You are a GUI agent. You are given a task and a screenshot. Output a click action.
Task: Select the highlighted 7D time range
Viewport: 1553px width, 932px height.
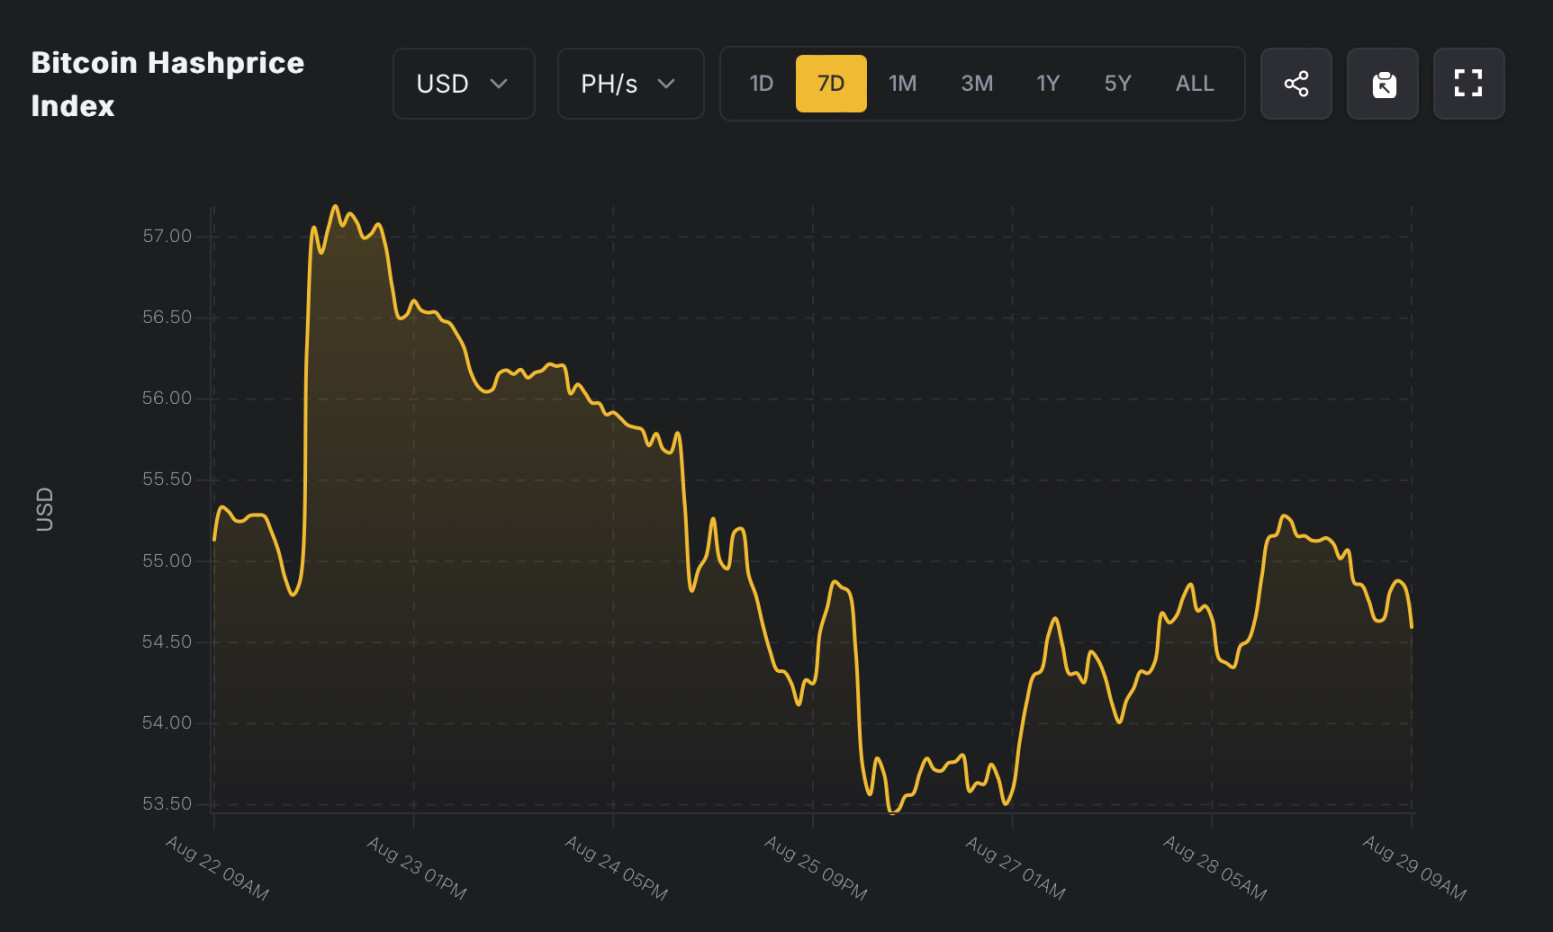831,84
